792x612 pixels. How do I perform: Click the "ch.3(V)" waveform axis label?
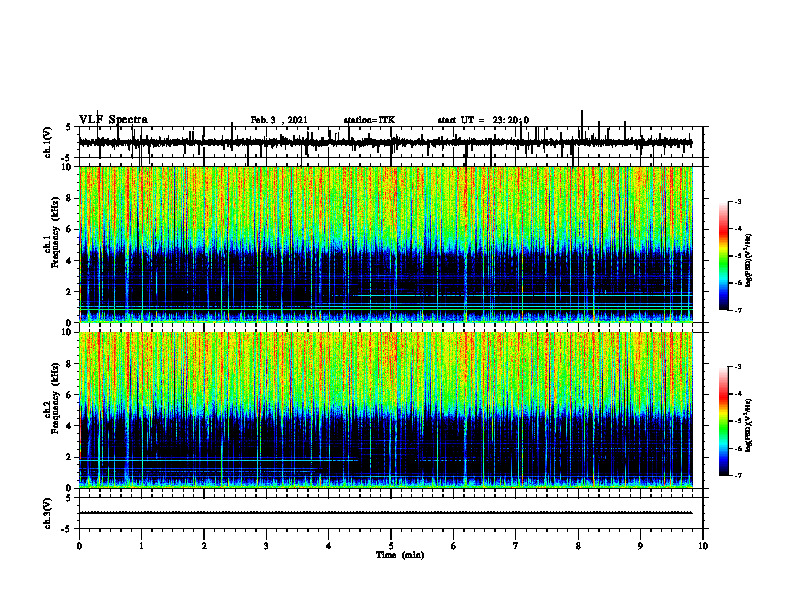pos(48,514)
